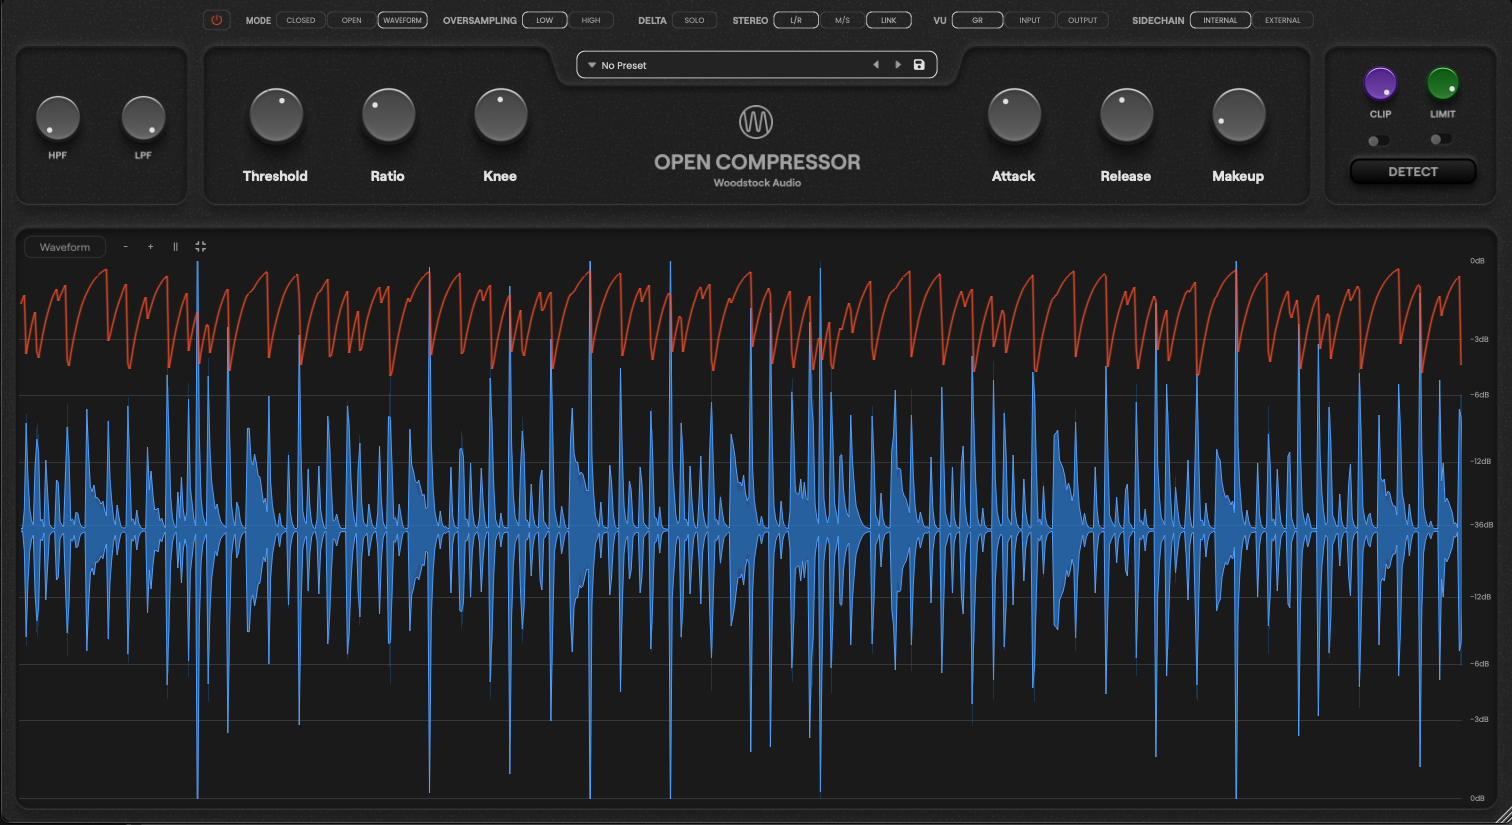Pause the waveform display
Screen dimensions: 1512x825
pos(175,247)
